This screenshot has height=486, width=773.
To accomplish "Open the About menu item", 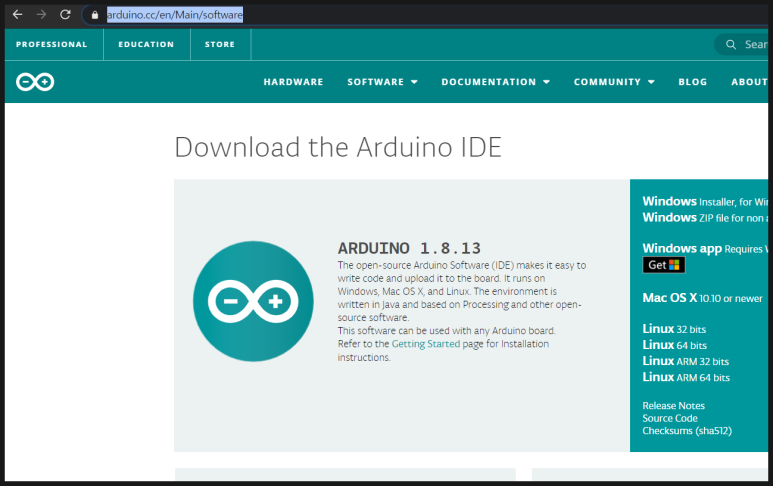I will click(x=749, y=82).
